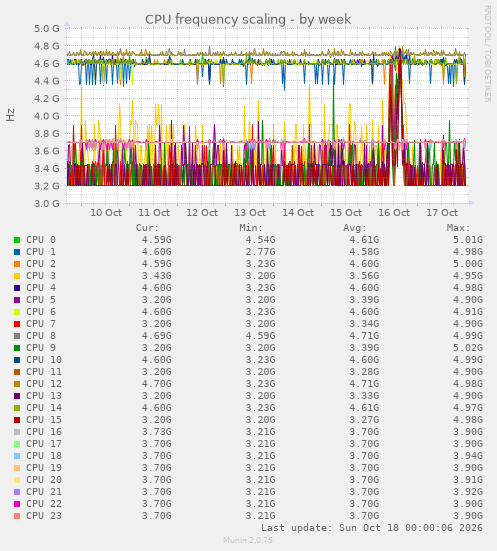Click the CPU 22 magenta legend swatch

coord(17,504)
